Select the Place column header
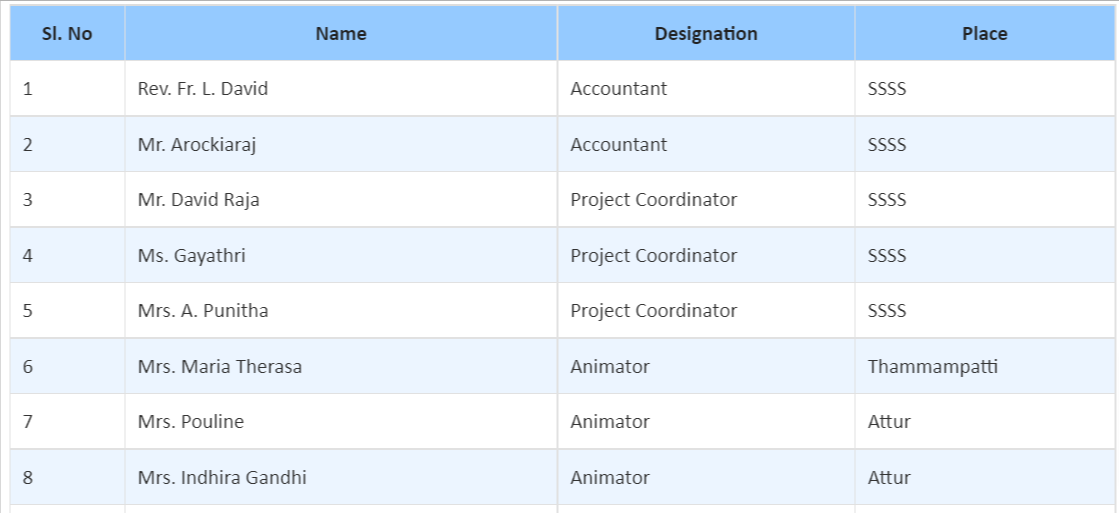 (984, 34)
